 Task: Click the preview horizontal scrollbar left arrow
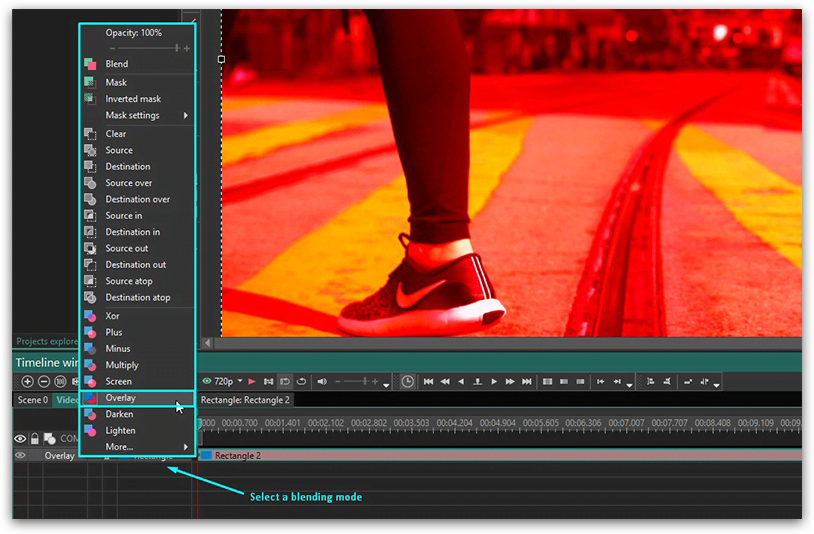208,343
